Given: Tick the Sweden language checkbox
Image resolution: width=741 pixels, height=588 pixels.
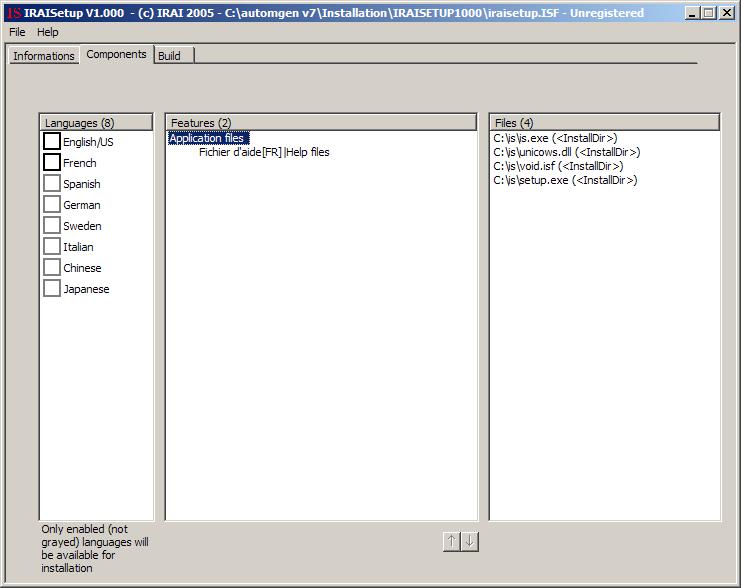Looking at the screenshot, I should [x=52, y=226].
